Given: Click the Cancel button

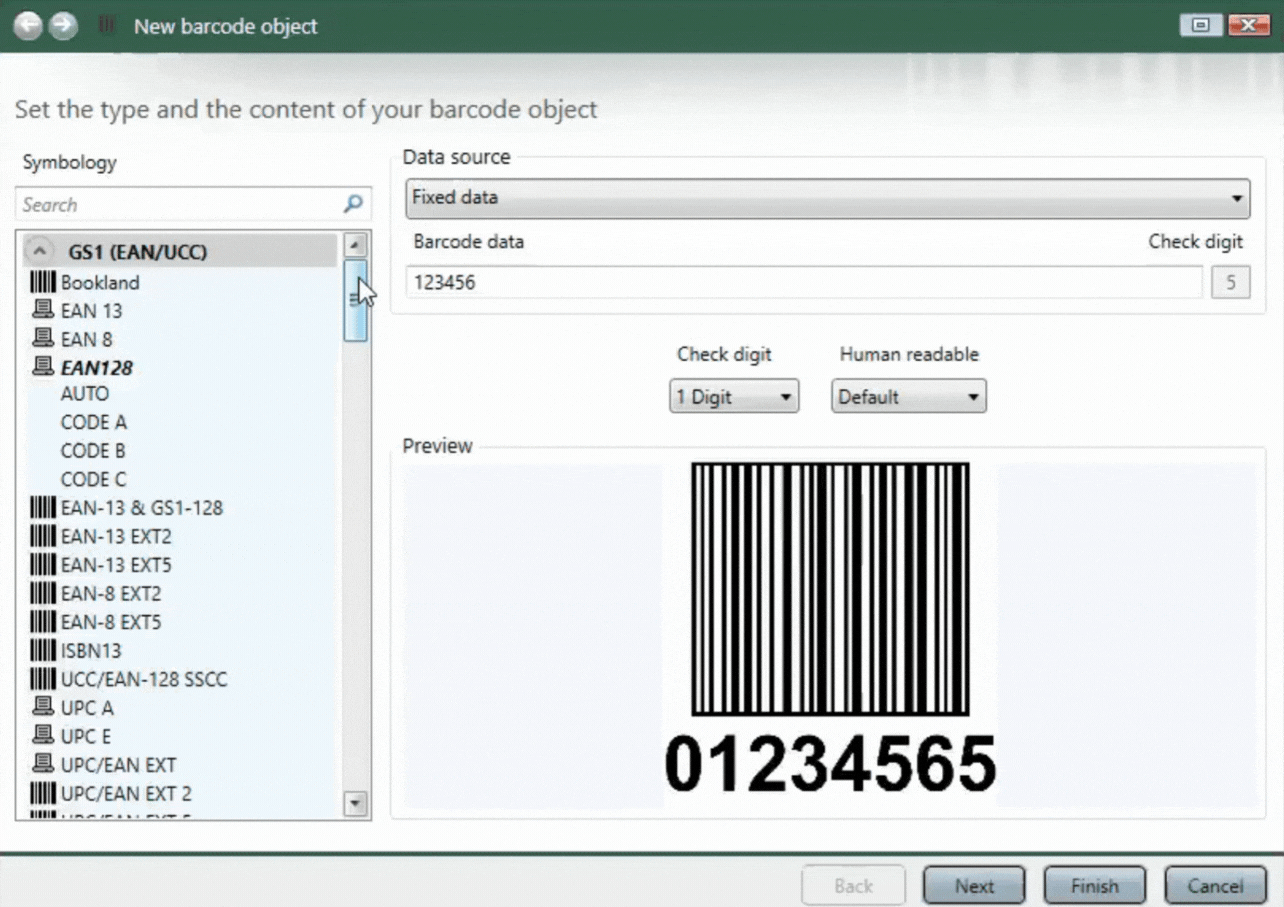Looking at the screenshot, I should click(x=1216, y=886).
